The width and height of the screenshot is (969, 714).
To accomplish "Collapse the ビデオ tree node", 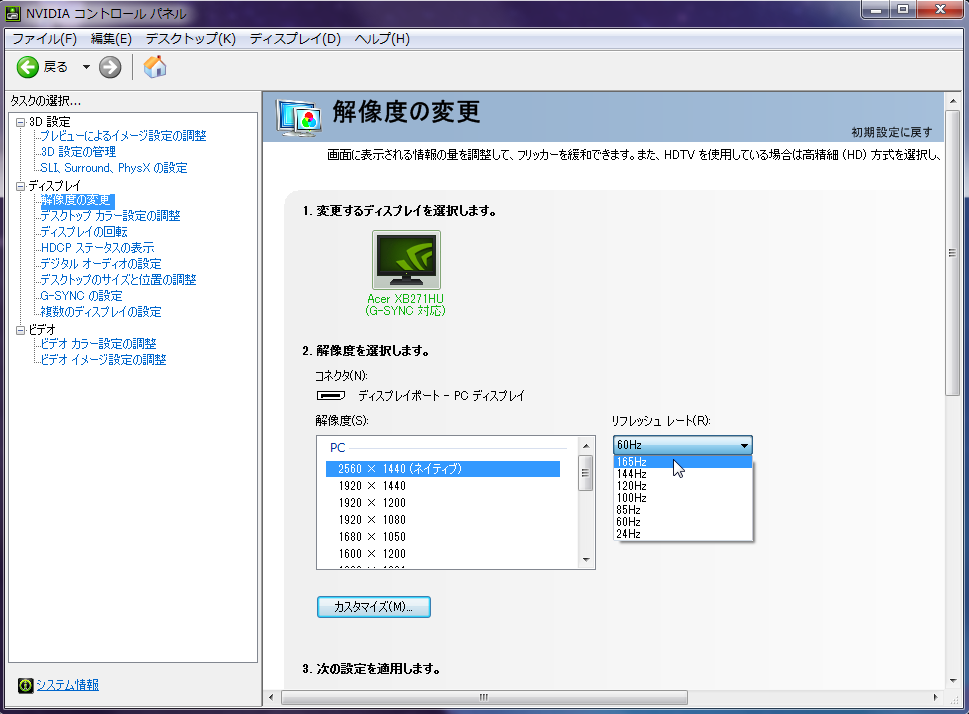I will coord(20,330).
